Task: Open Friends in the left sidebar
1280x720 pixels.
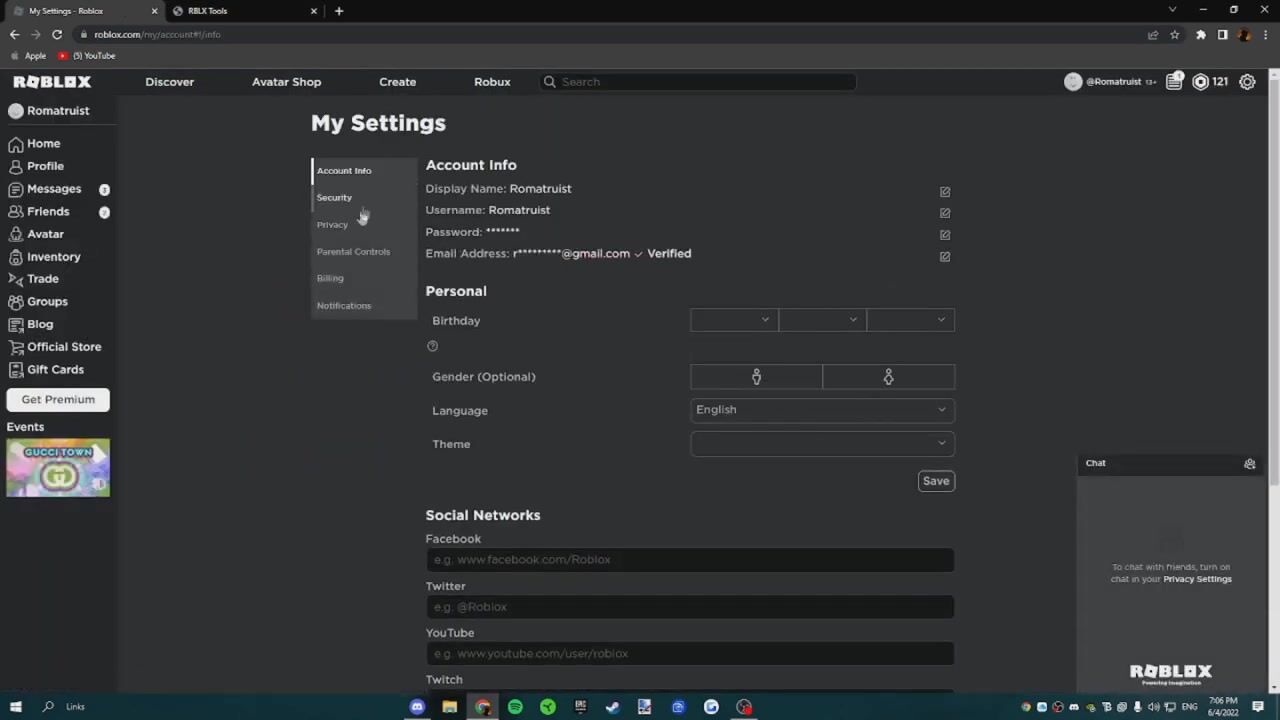Action: [x=39, y=212]
